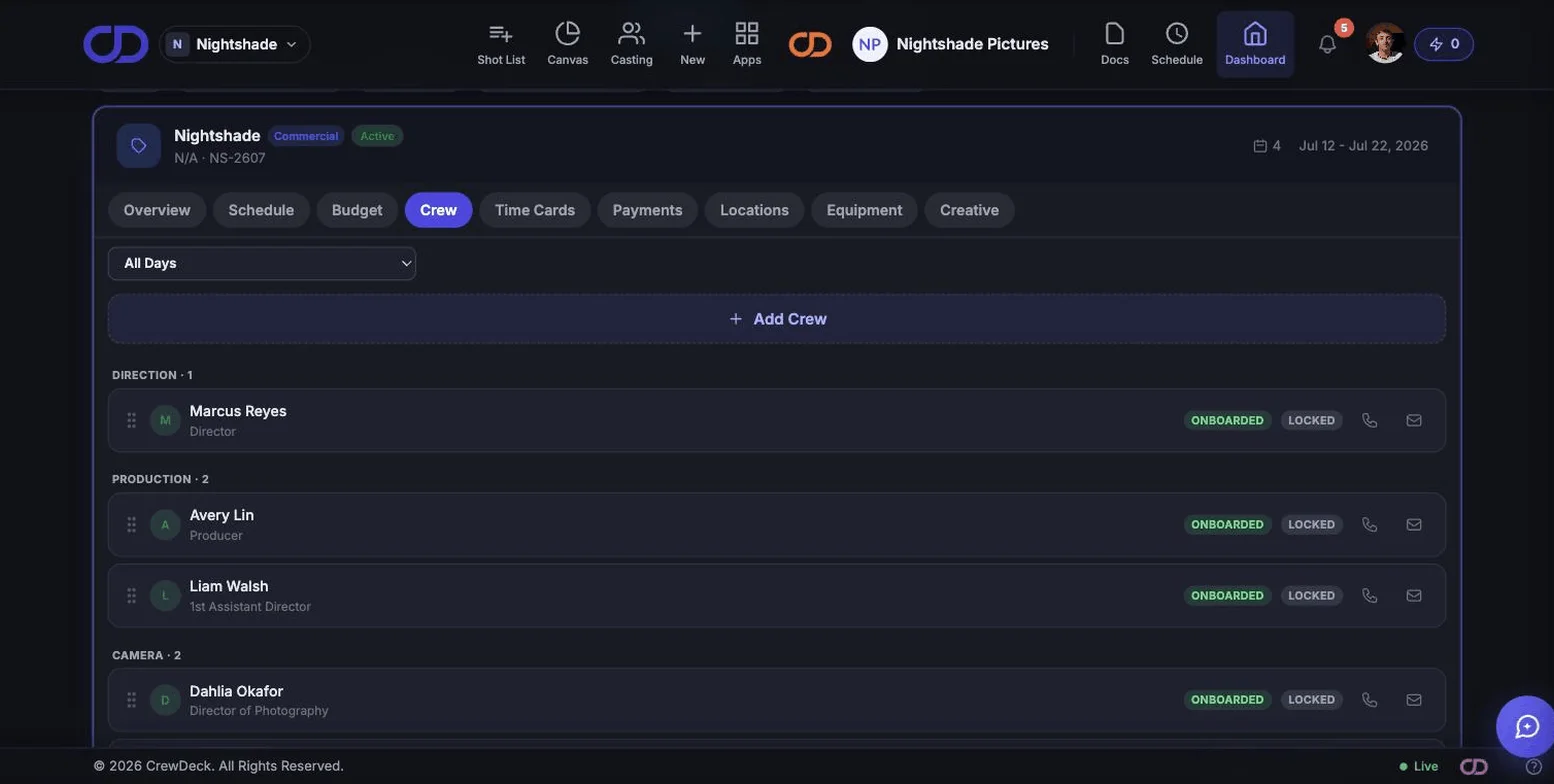Open the Liam Walsh crew entry
This screenshot has height=784, width=1554.
pos(777,596)
